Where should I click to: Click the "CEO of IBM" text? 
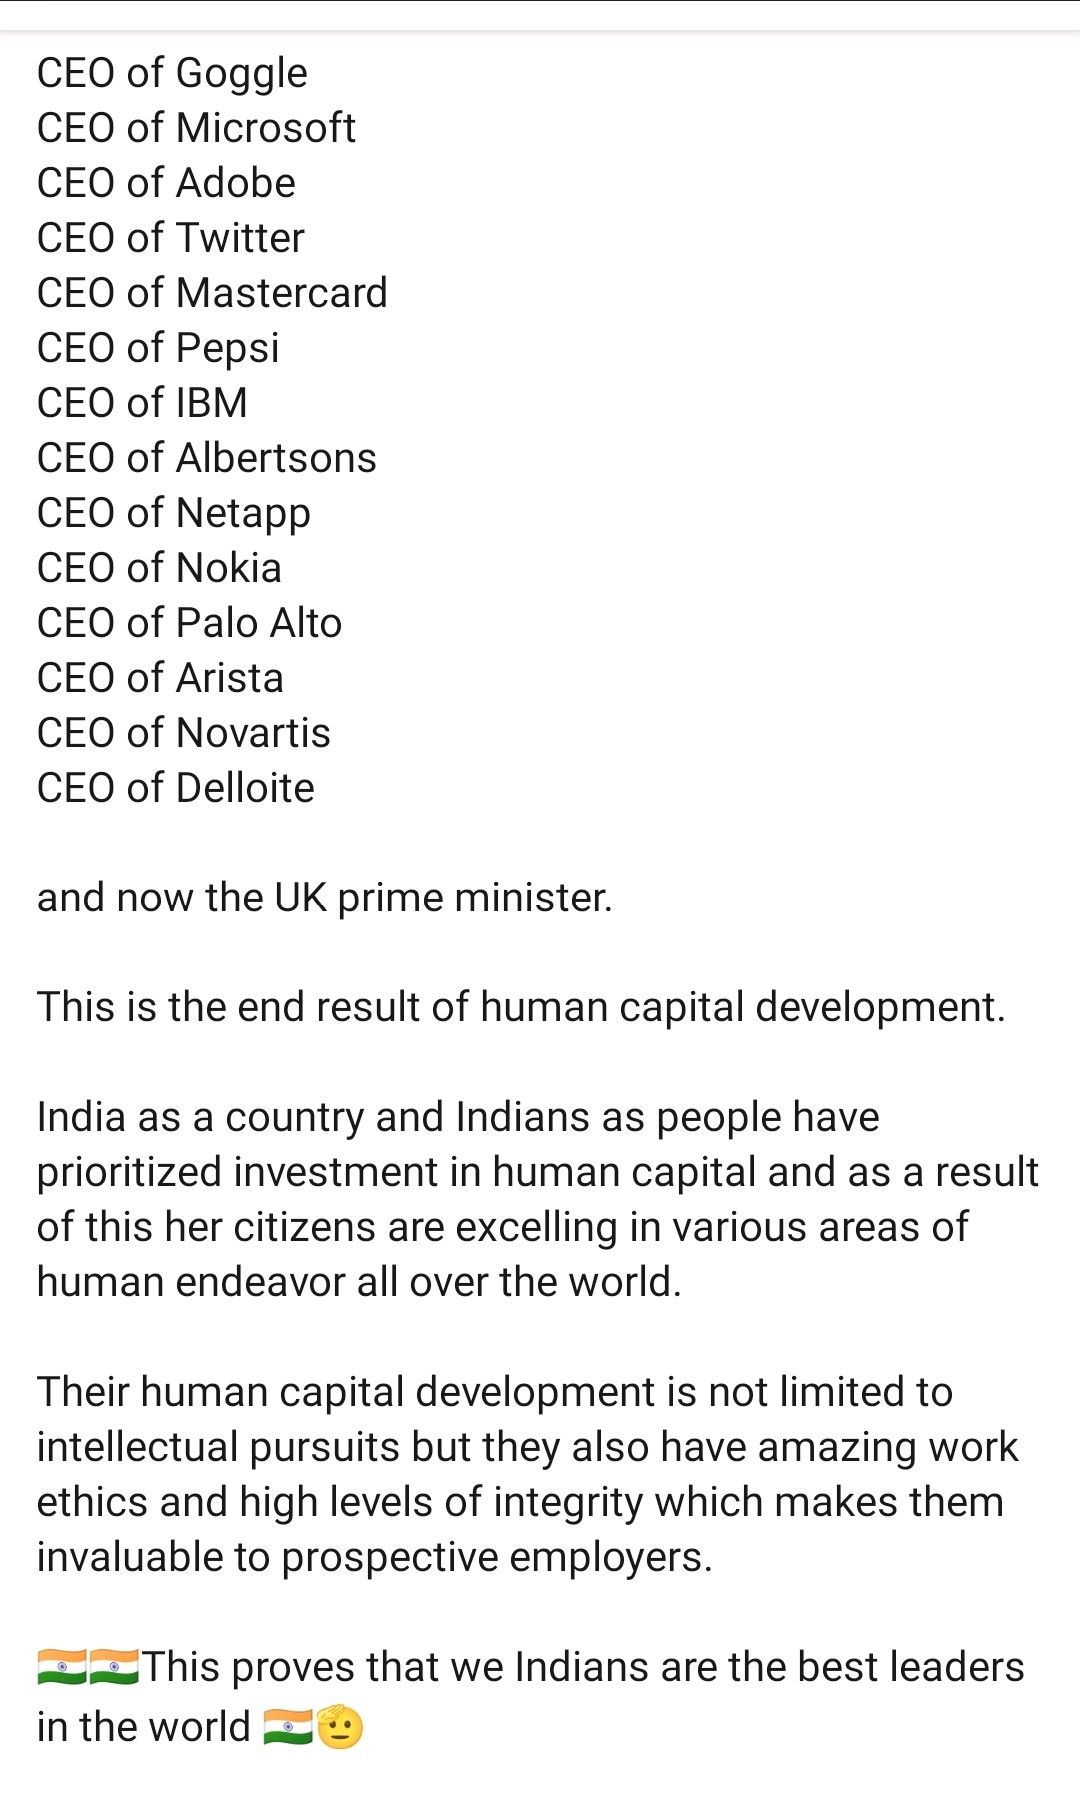point(142,403)
